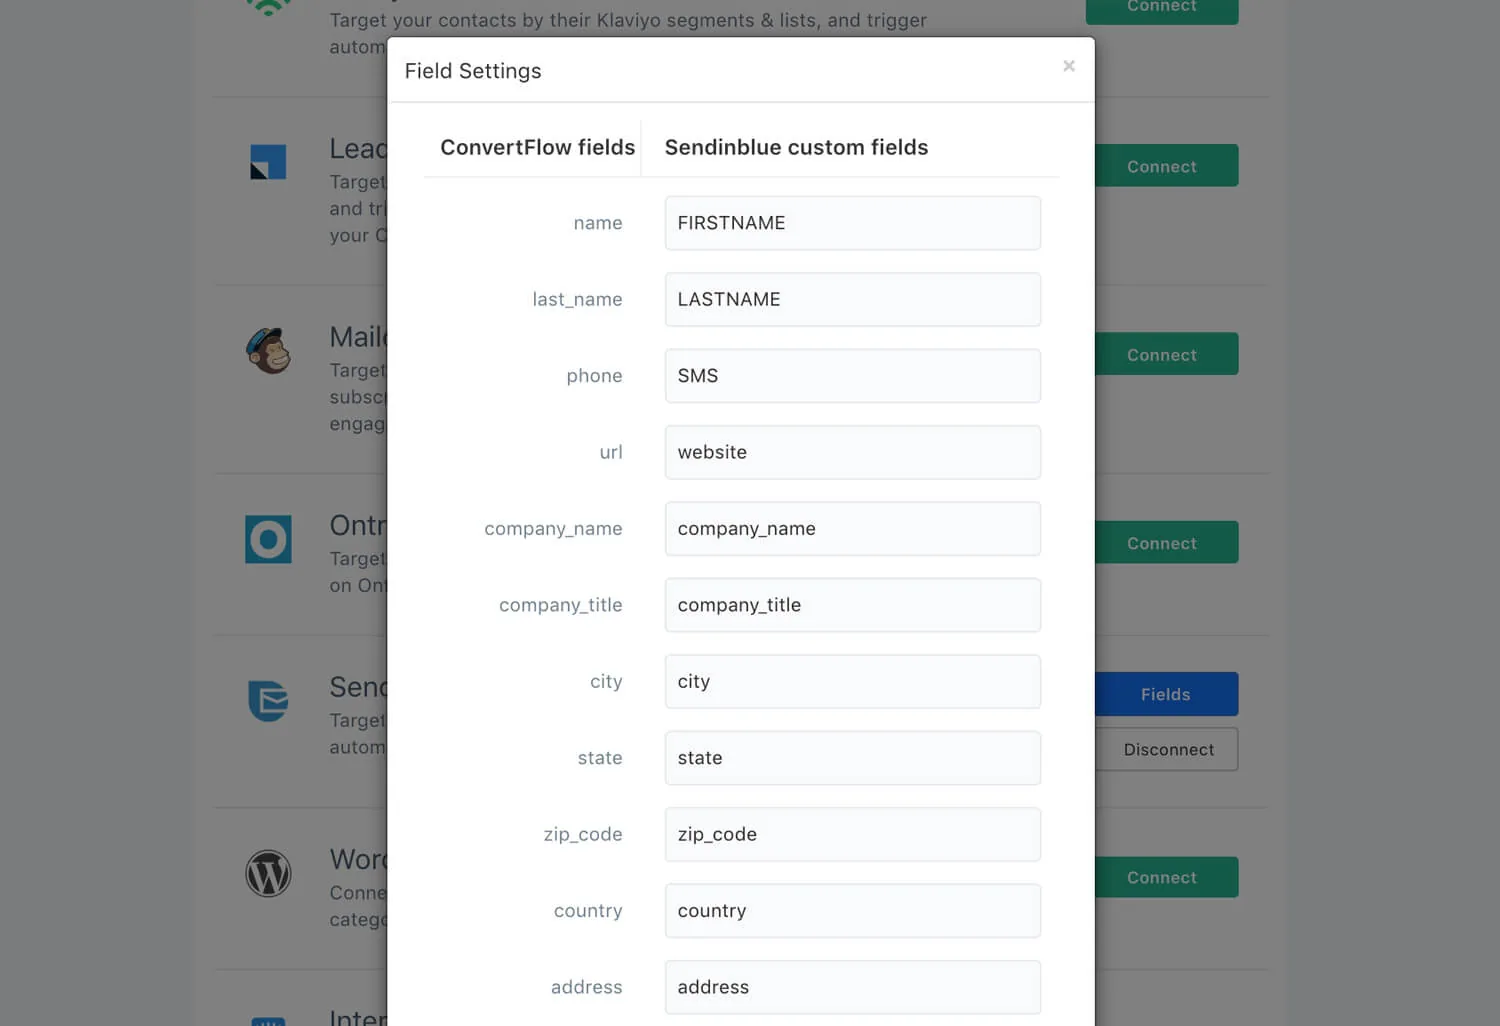Close the Field Settings dialog
1500x1026 pixels.
tap(1069, 66)
